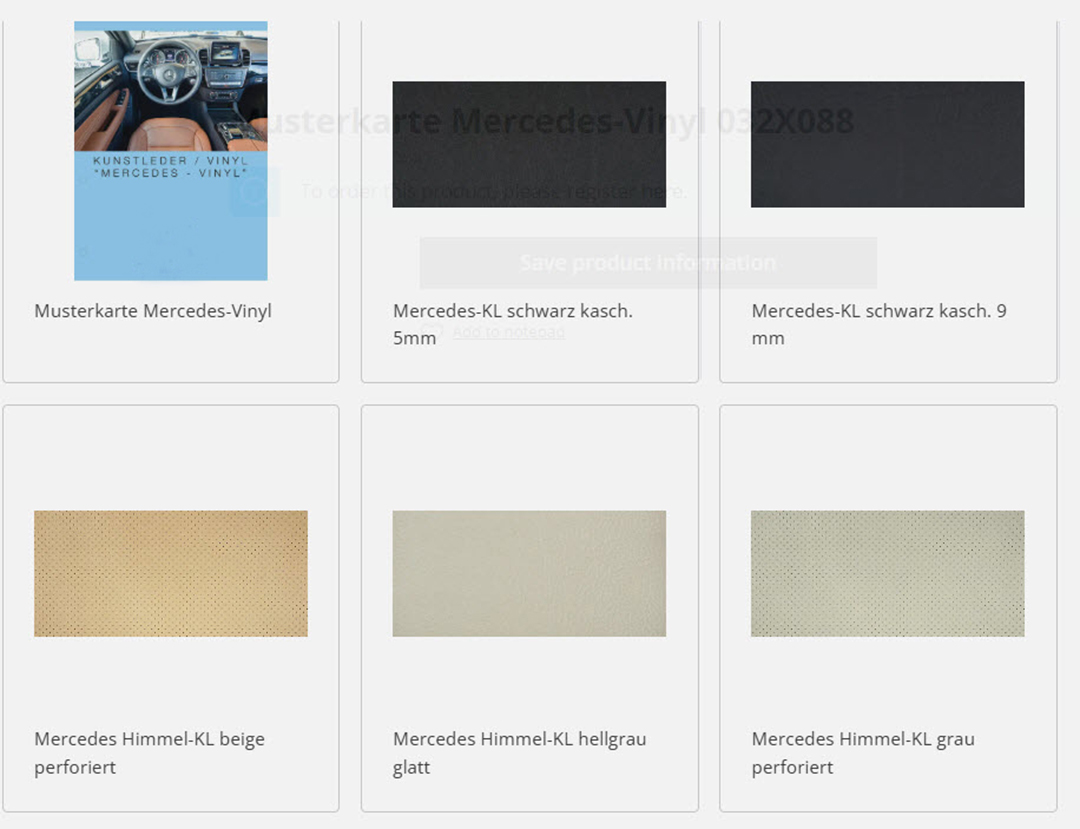Click the heart icon beside Add to notepad
Image resolution: width=1080 pixels, height=829 pixels.
[433, 332]
